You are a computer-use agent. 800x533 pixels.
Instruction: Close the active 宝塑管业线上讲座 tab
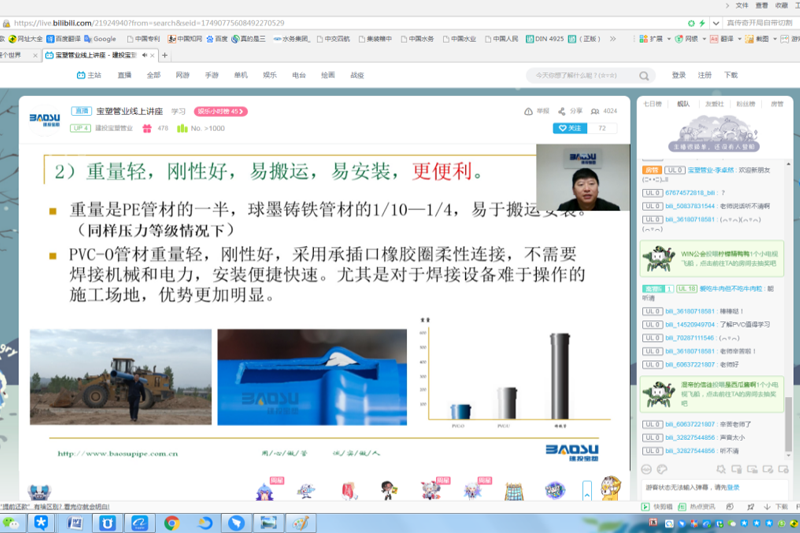tap(152, 55)
